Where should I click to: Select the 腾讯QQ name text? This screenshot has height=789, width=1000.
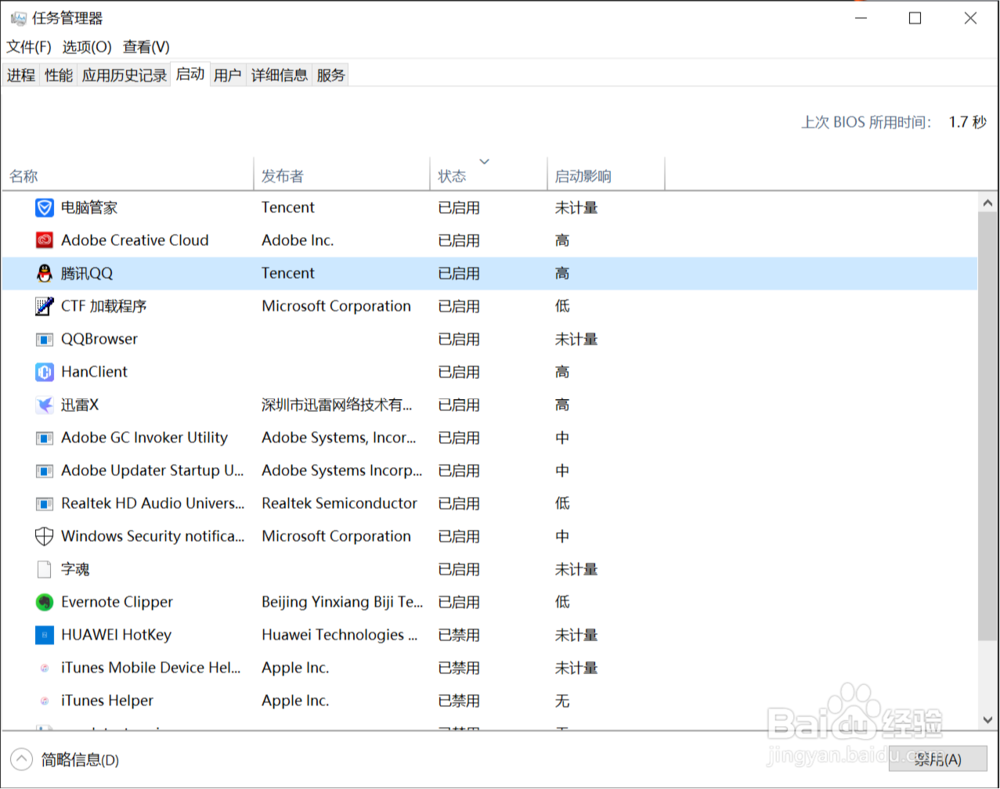coord(87,274)
